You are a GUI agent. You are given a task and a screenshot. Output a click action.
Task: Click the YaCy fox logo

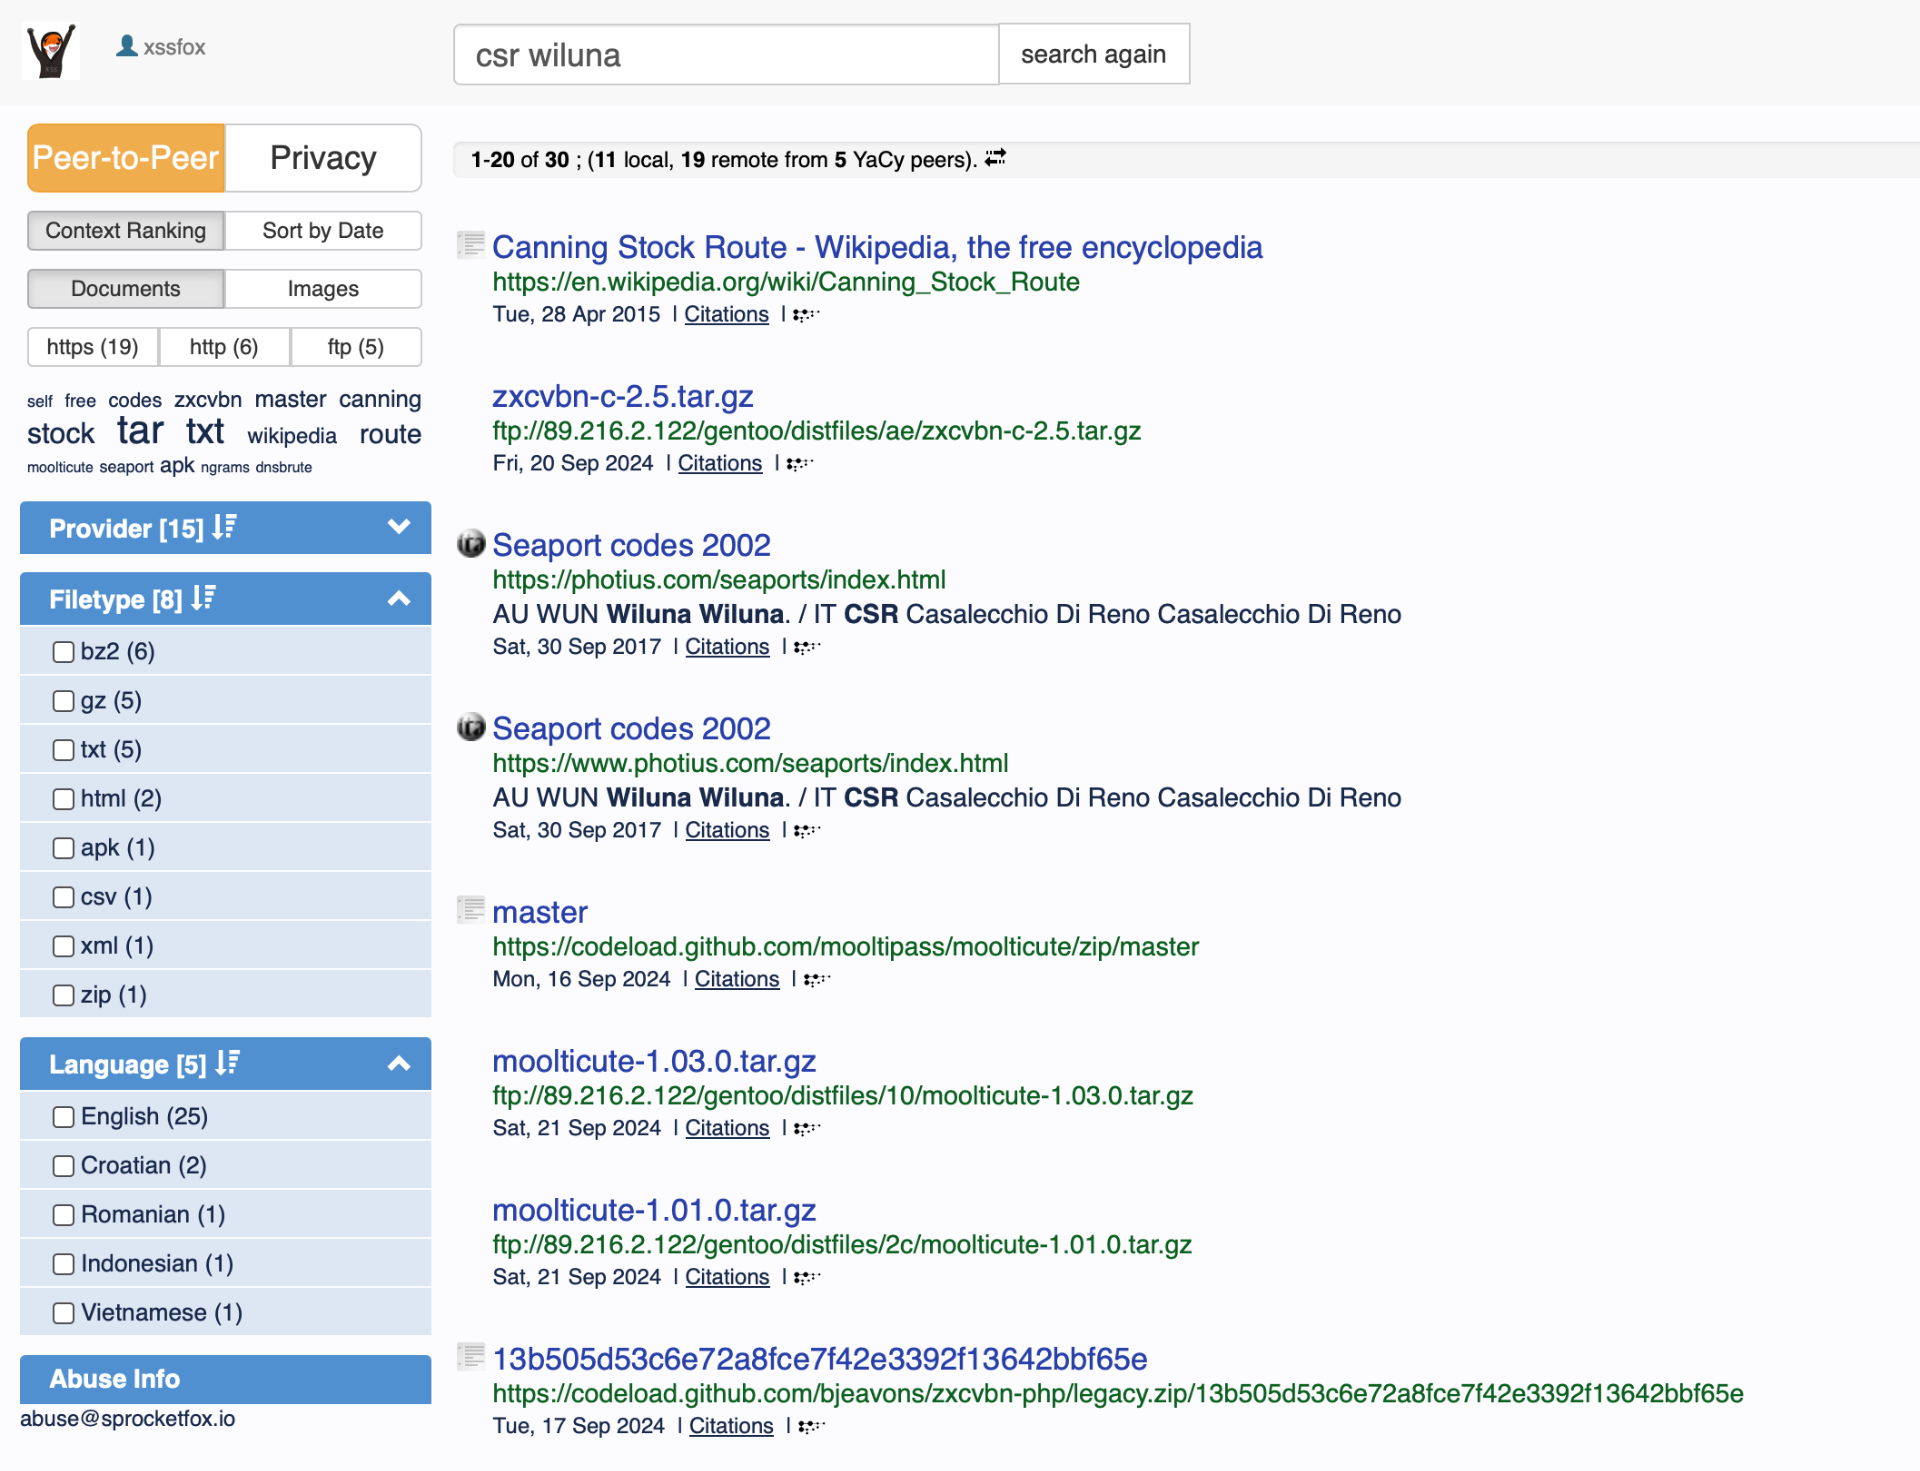[x=49, y=51]
